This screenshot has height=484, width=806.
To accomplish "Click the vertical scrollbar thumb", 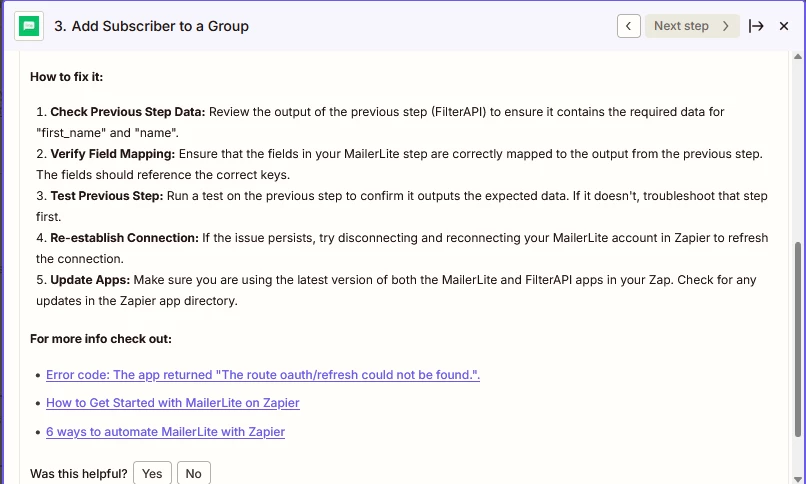I will (x=797, y=339).
